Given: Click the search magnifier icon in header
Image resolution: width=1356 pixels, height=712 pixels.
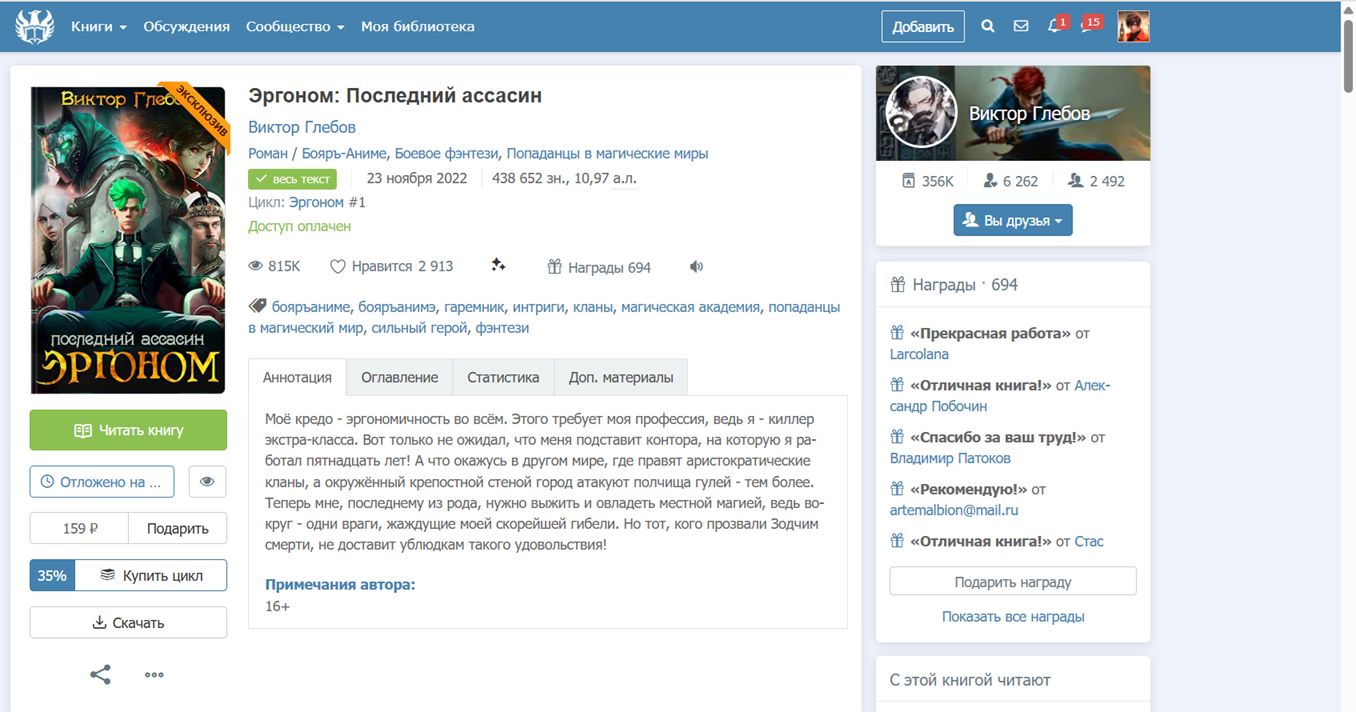Looking at the screenshot, I should pos(988,27).
